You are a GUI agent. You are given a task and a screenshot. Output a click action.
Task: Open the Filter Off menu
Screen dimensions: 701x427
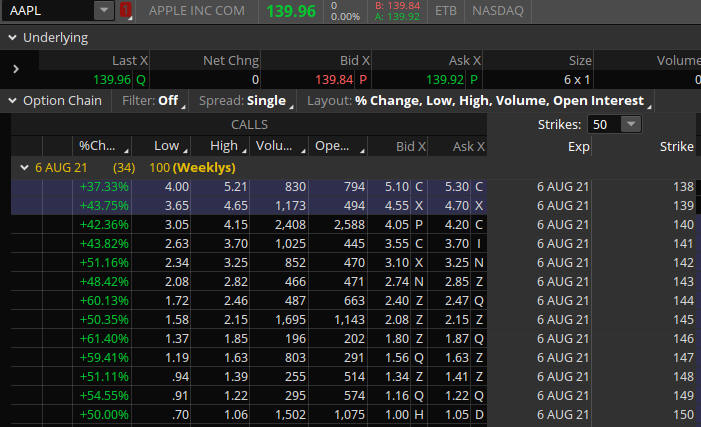click(153, 100)
